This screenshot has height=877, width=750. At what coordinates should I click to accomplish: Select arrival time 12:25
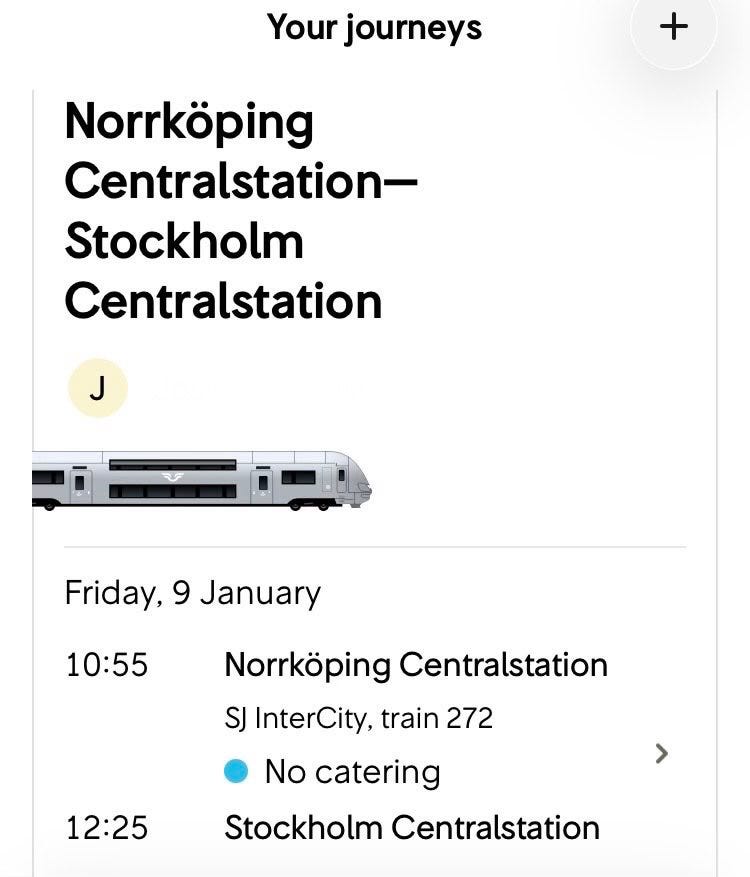pos(106,828)
